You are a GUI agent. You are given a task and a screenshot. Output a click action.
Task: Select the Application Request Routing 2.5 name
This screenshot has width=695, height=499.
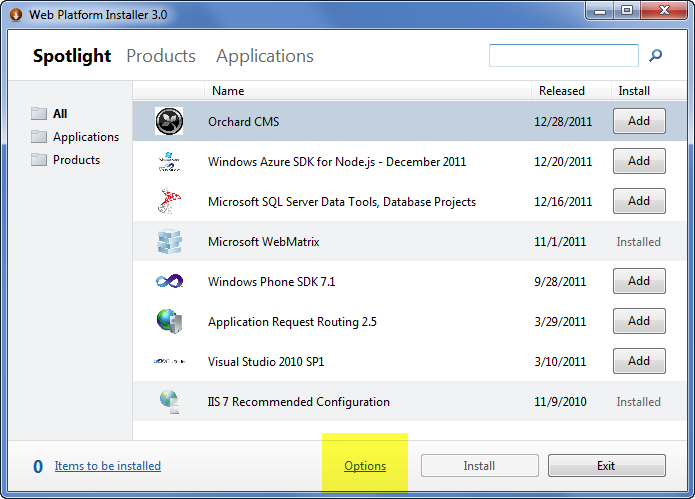click(292, 322)
